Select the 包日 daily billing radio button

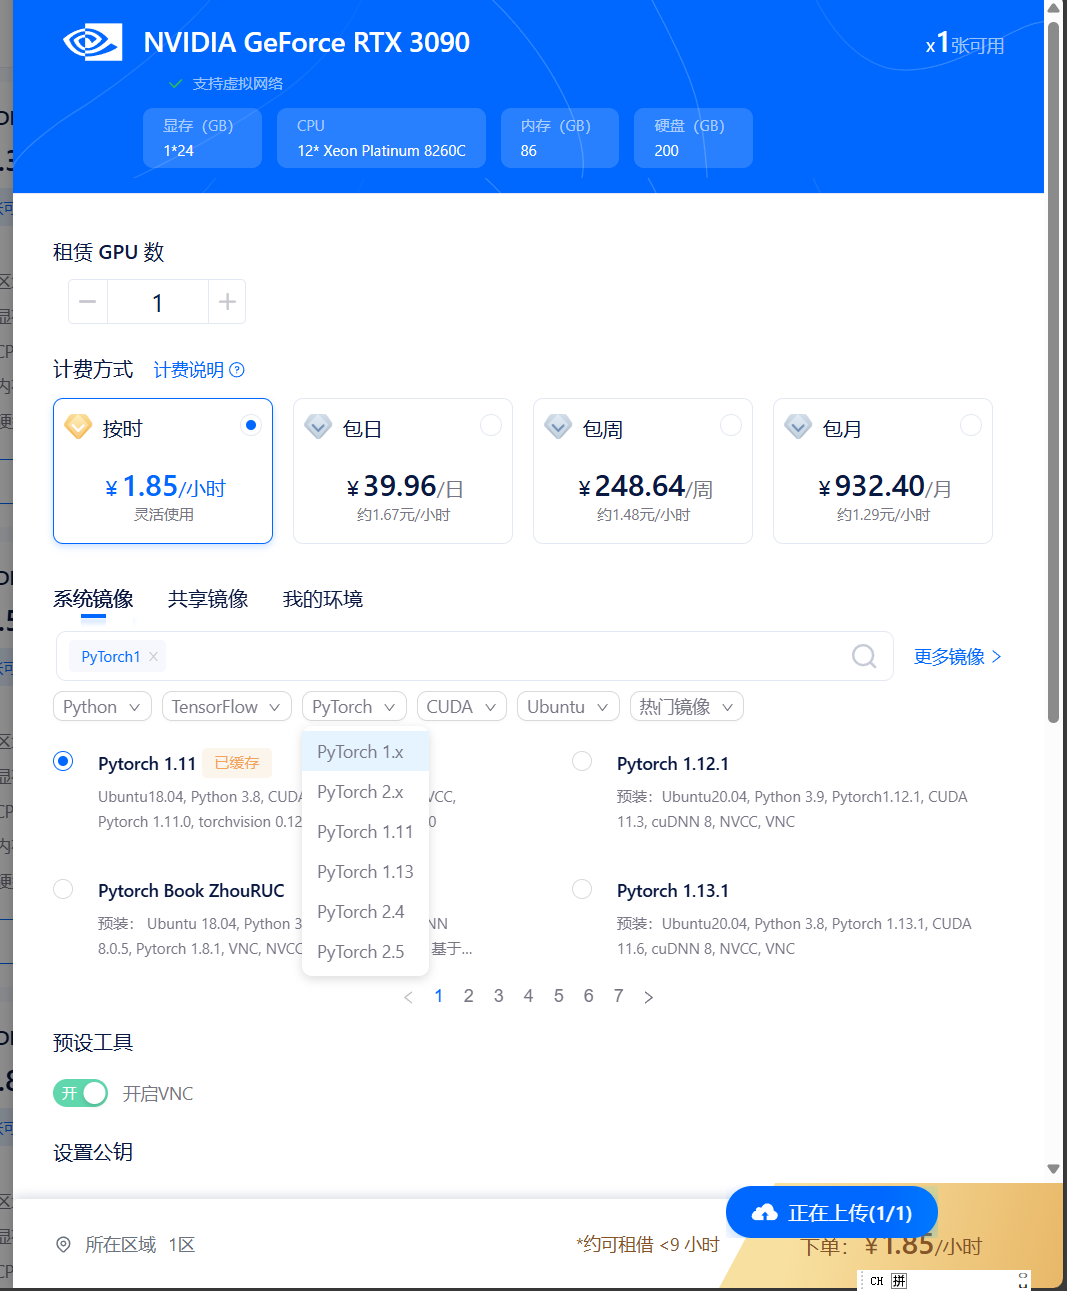[491, 425]
